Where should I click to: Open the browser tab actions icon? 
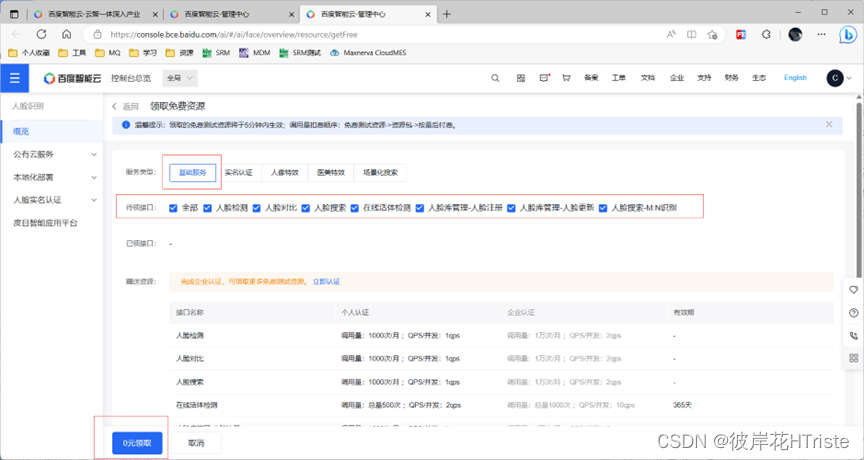(14, 14)
